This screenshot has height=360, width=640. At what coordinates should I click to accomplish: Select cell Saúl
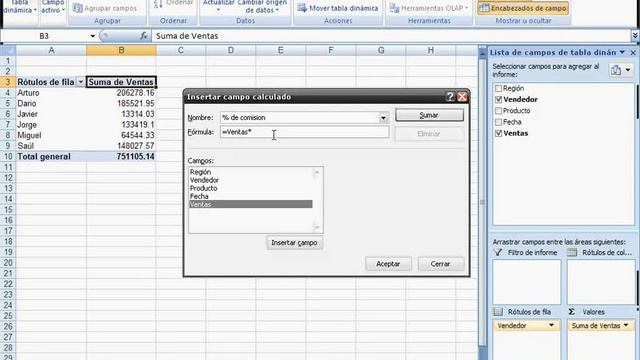tap(51, 146)
